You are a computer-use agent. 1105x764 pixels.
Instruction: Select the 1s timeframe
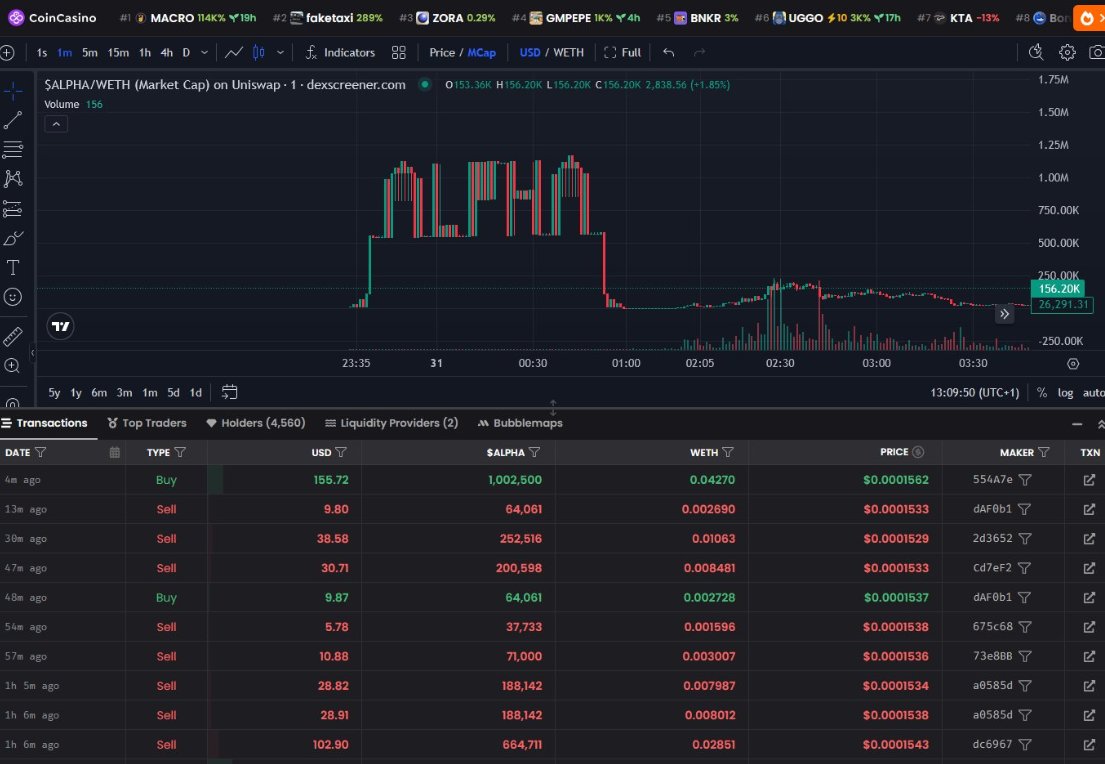tap(42, 52)
